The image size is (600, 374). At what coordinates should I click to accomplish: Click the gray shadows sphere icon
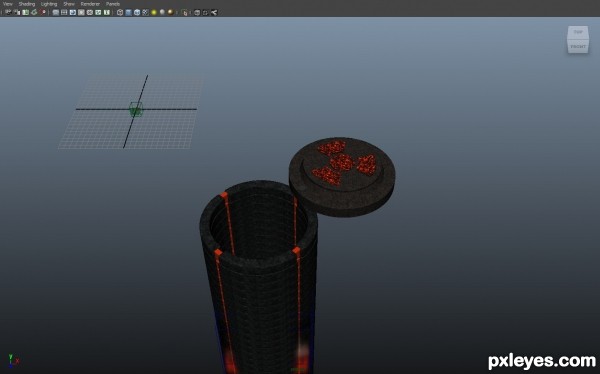coord(162,12)
